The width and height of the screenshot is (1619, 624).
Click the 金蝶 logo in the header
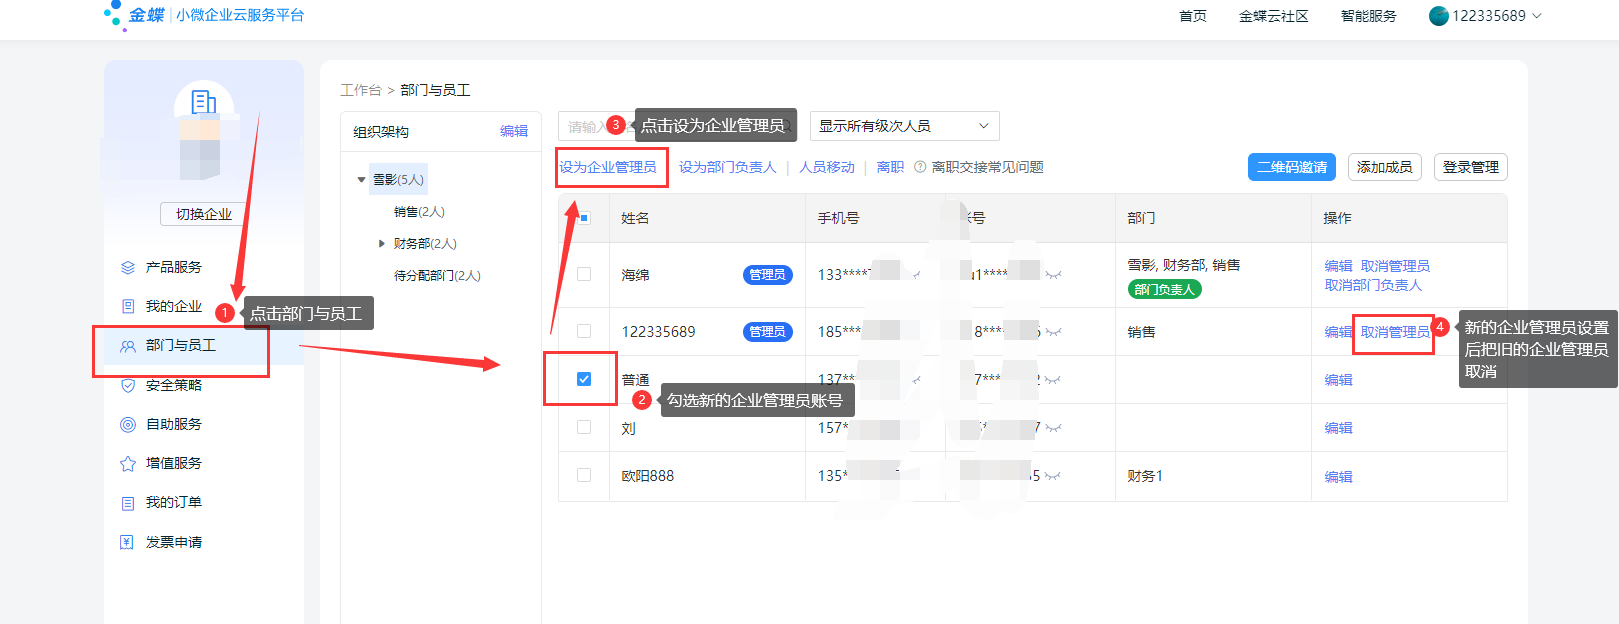tap(135, 15)
